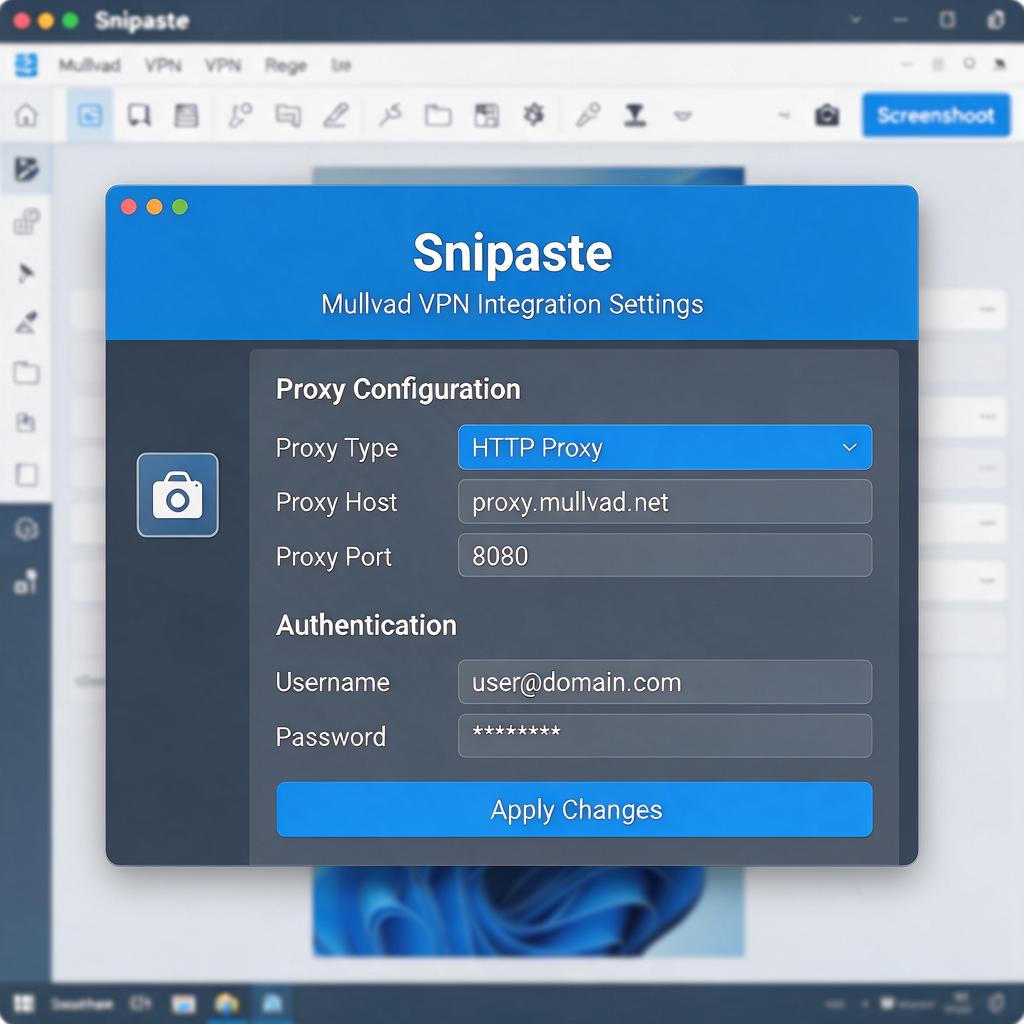Click the Proxy Port field showing 8080
The width and height of the screenshot is (1024, 1024).
pos(665,556)
